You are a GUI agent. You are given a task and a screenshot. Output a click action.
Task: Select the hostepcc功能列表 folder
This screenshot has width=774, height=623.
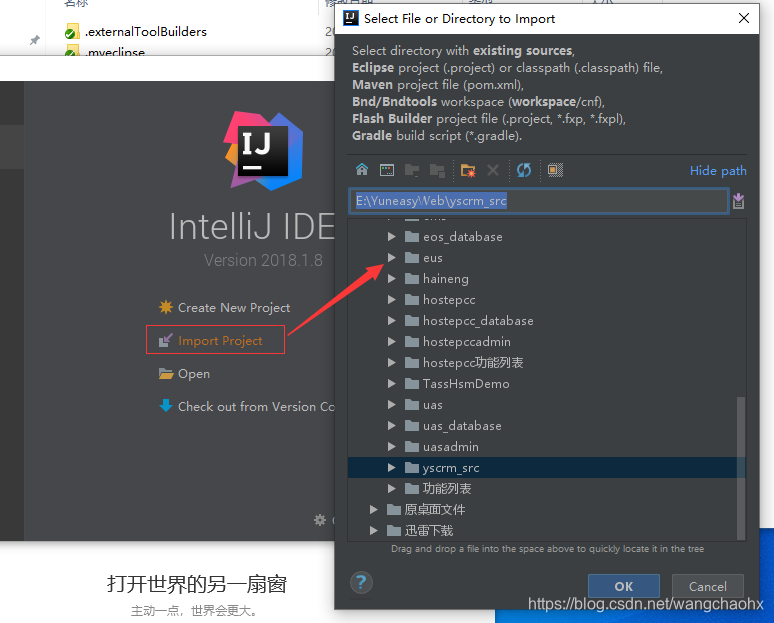(x=473, y=363)
